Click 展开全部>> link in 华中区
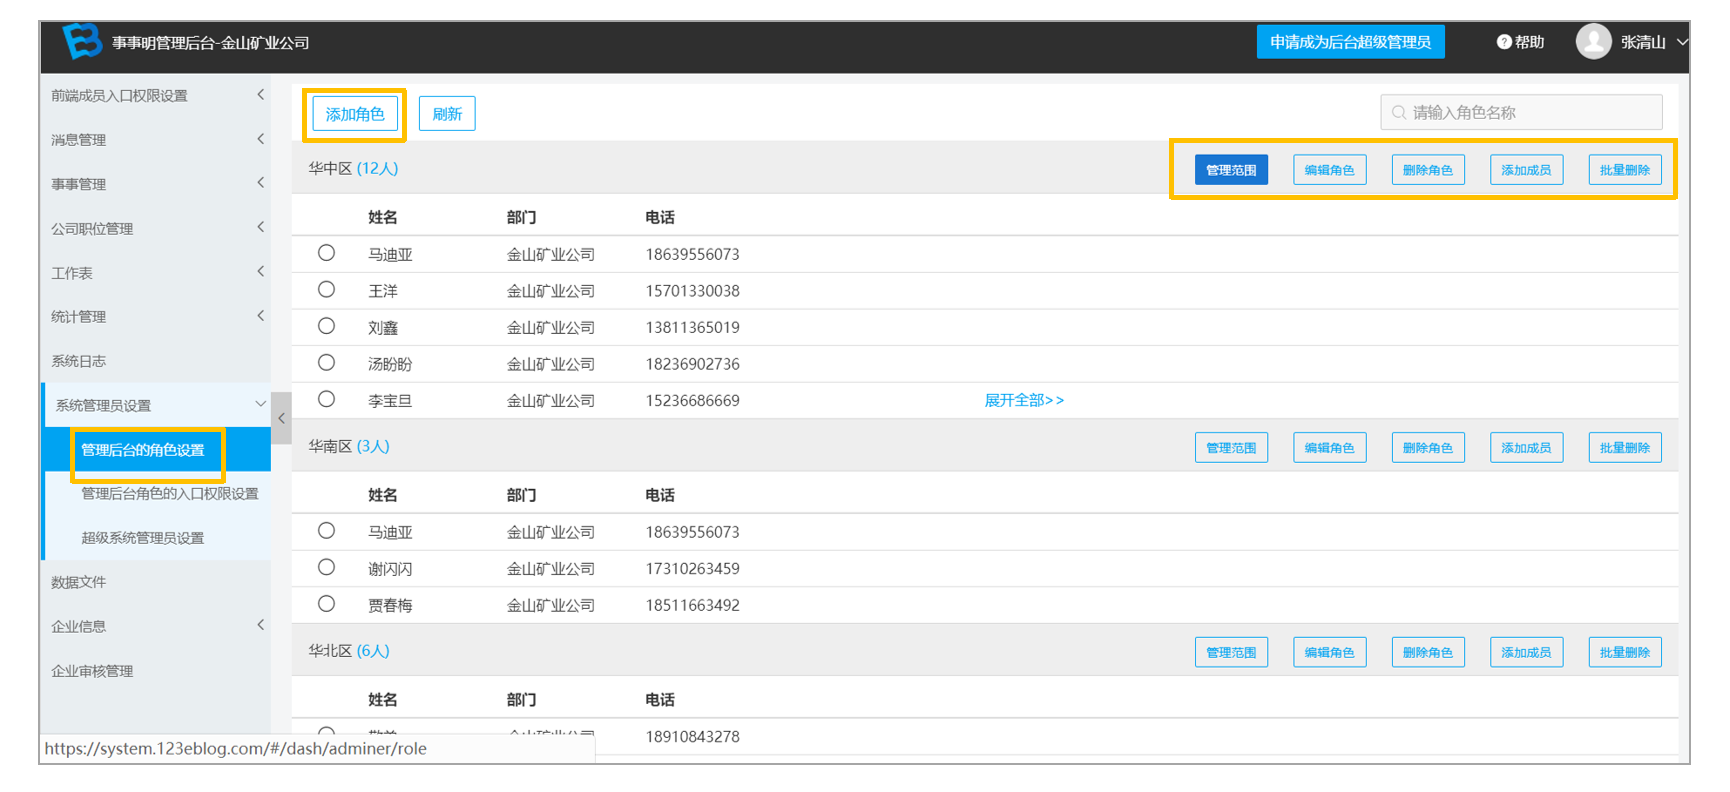 [x=1024, y=400]
